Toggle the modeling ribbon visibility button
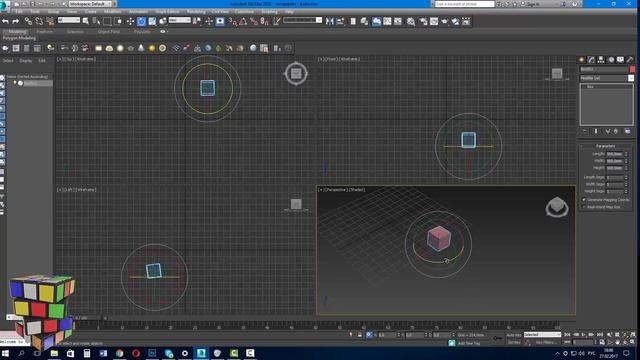 [376, 21]
